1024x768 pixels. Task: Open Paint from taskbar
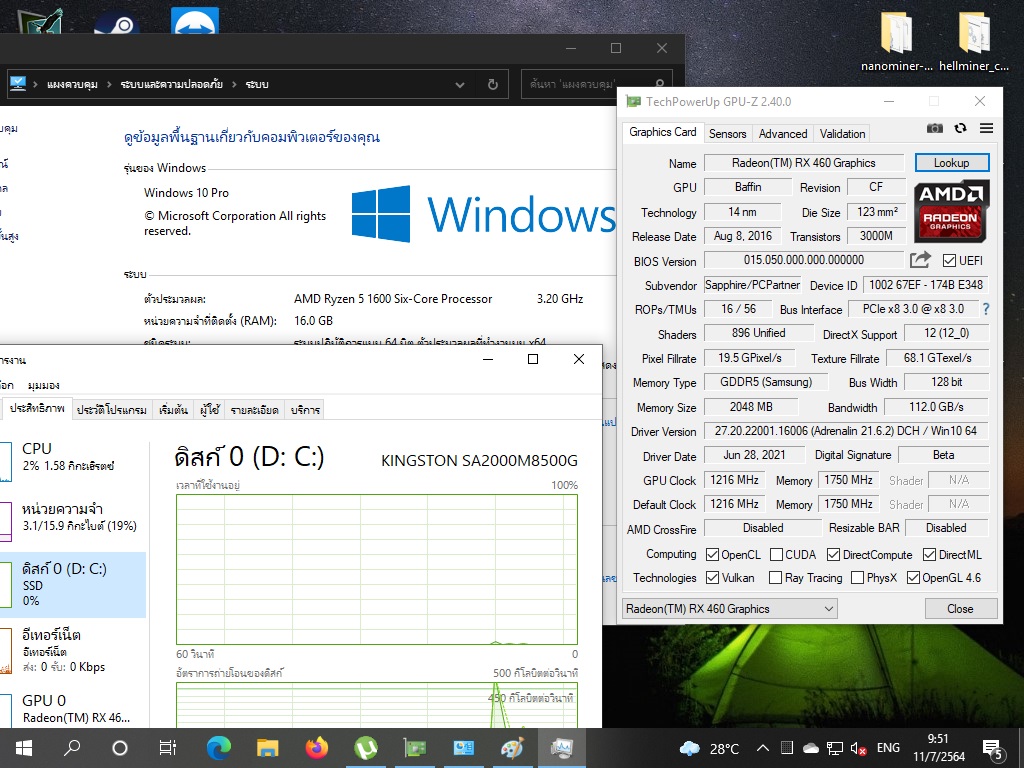(x=513, y=748)
